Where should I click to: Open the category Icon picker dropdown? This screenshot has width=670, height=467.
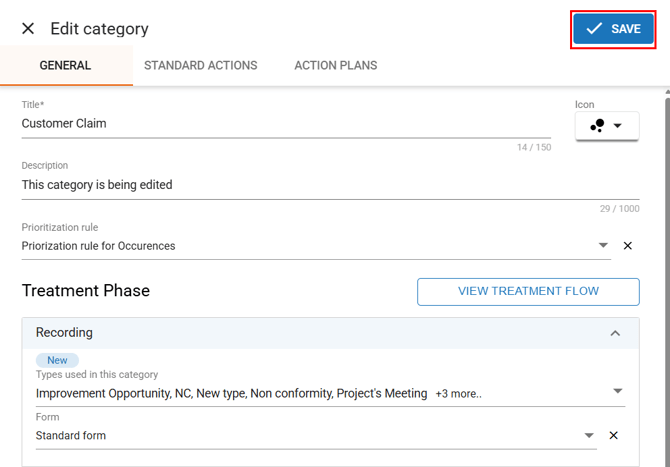point(607,126)
